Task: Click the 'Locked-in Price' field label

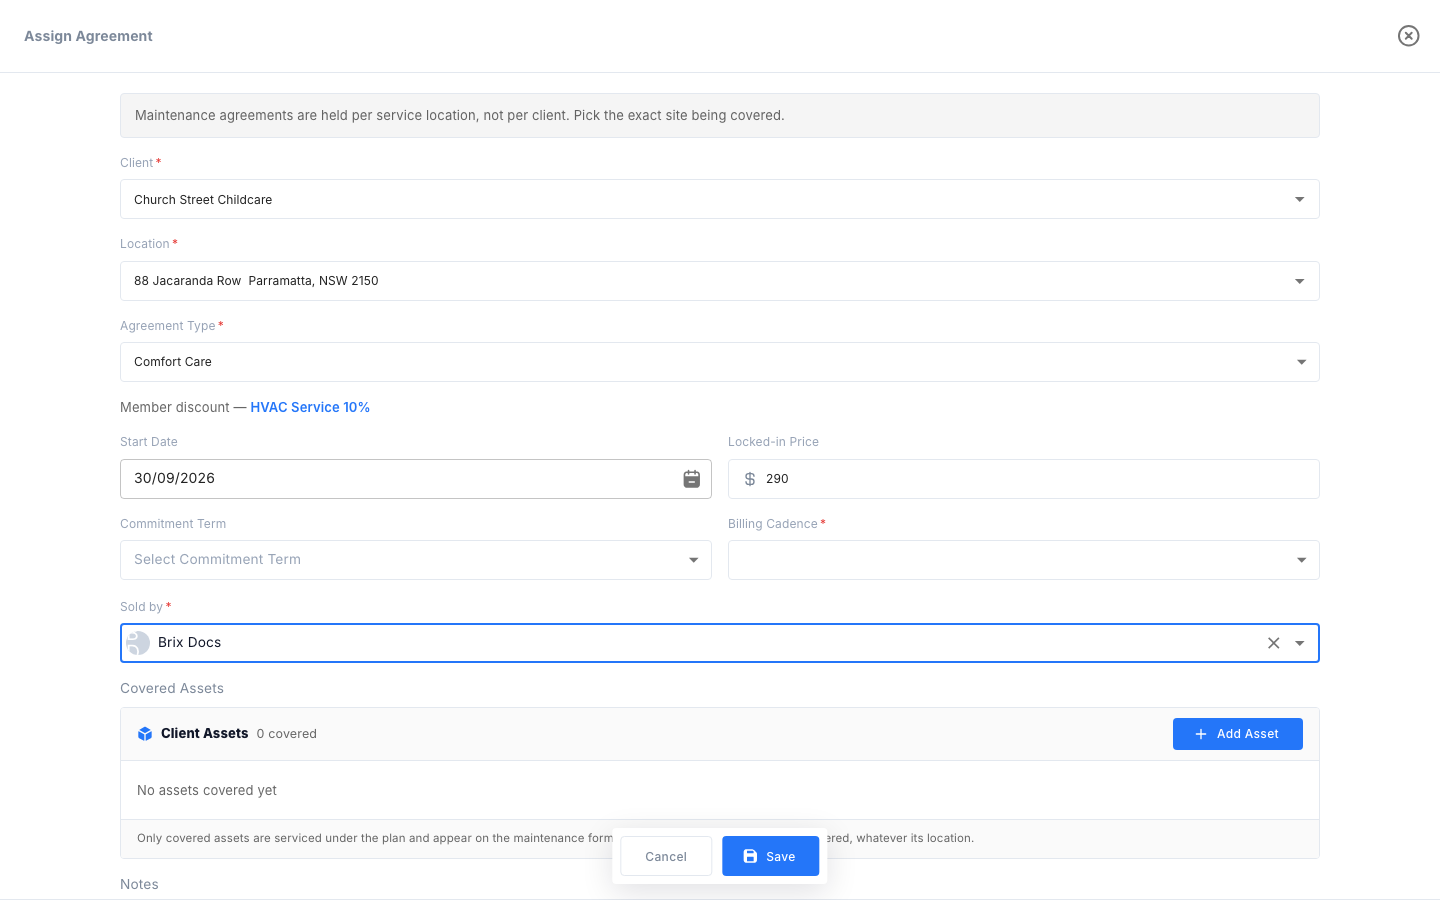Action: click(x=773, y=442)
